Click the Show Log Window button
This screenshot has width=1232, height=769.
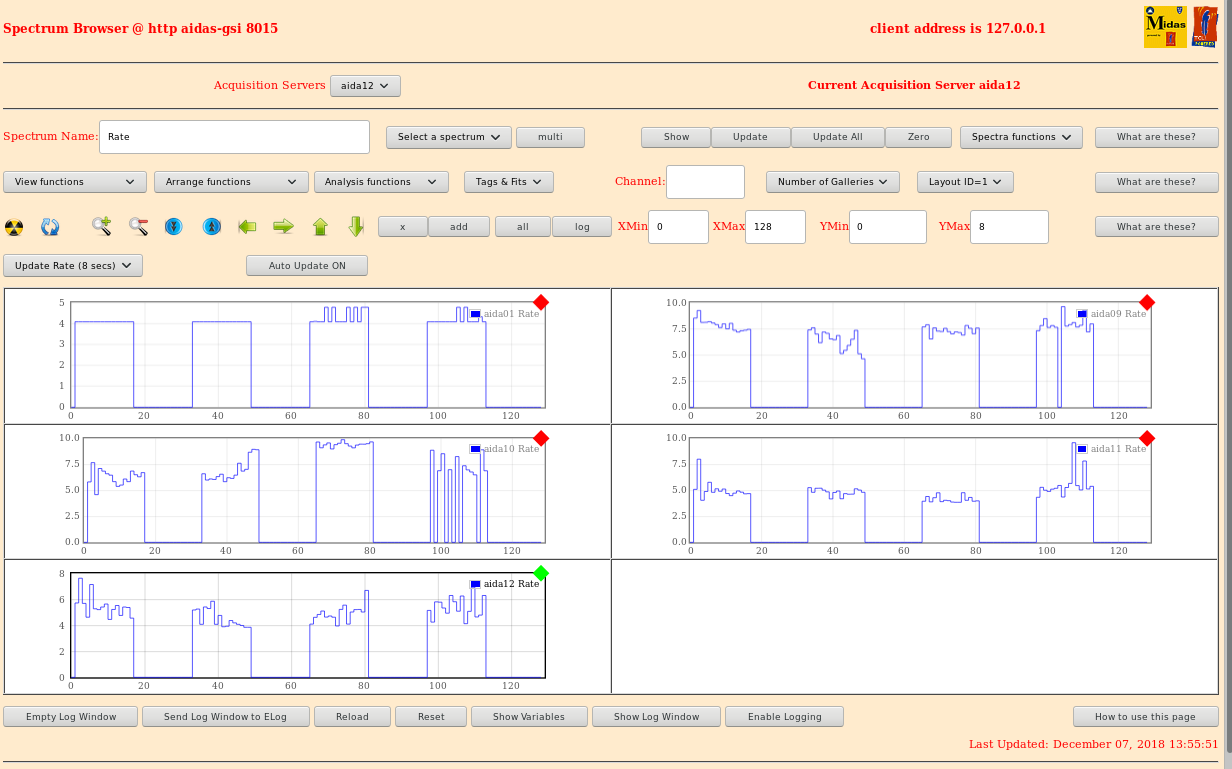[656, 717]
